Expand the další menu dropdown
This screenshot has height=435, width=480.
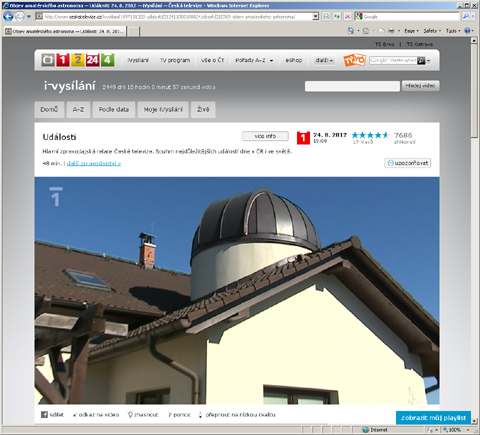click(324, 60)
